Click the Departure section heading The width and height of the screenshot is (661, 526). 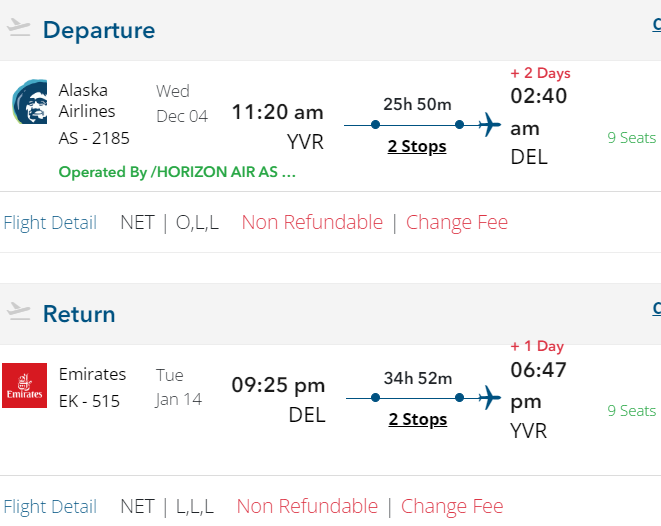(99, 30)
